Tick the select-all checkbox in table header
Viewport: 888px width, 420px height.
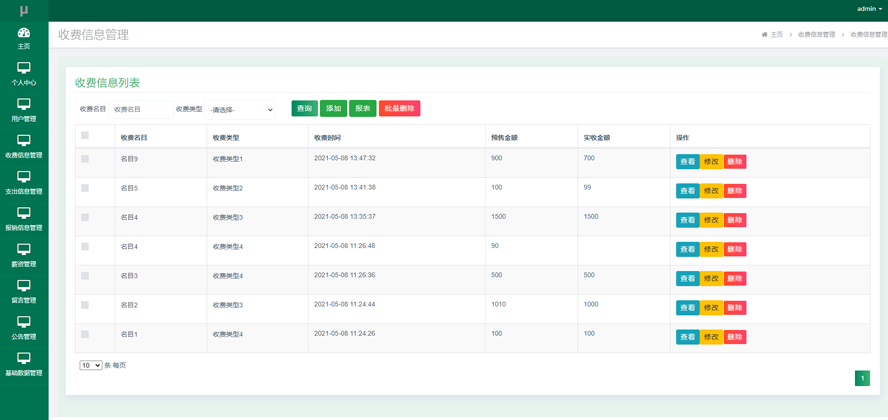click(85, 136)
